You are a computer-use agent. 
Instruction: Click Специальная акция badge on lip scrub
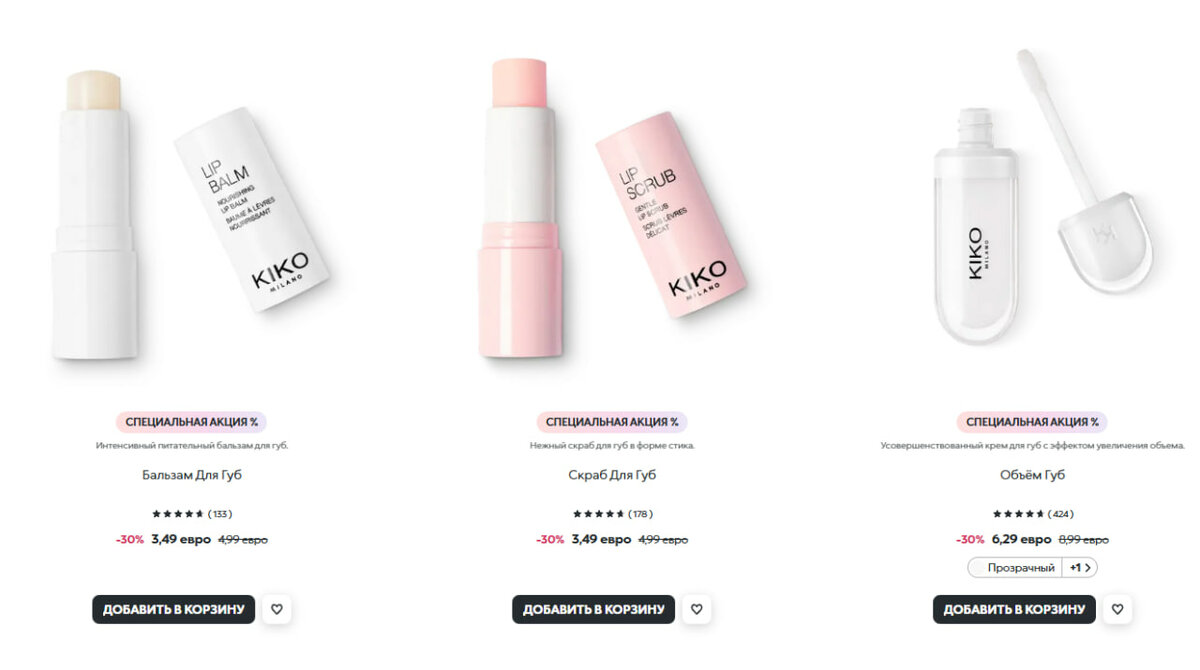[612, 422]
